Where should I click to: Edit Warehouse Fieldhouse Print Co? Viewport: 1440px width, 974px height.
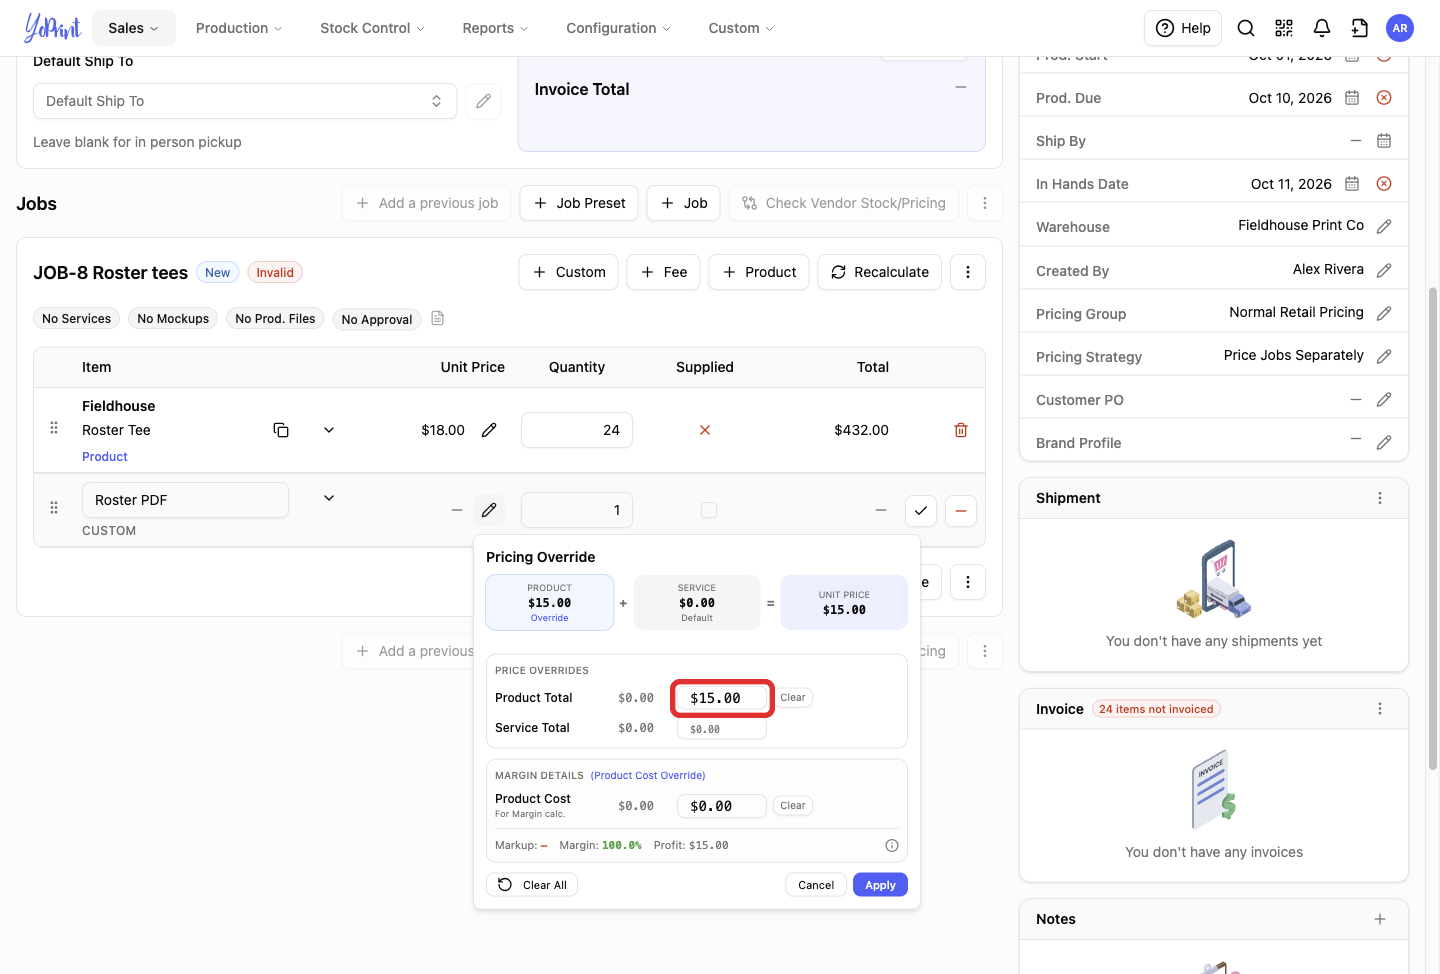[1384, 227]
